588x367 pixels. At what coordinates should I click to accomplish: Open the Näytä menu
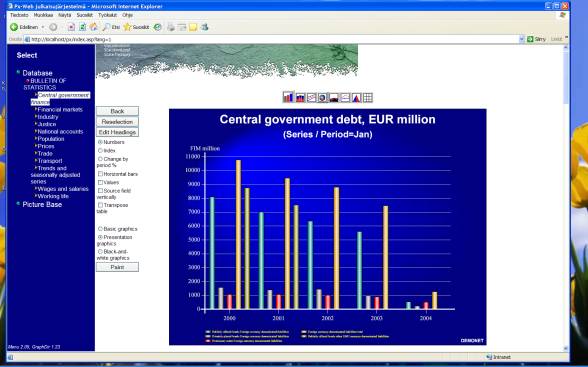click(x=64, y=15)
